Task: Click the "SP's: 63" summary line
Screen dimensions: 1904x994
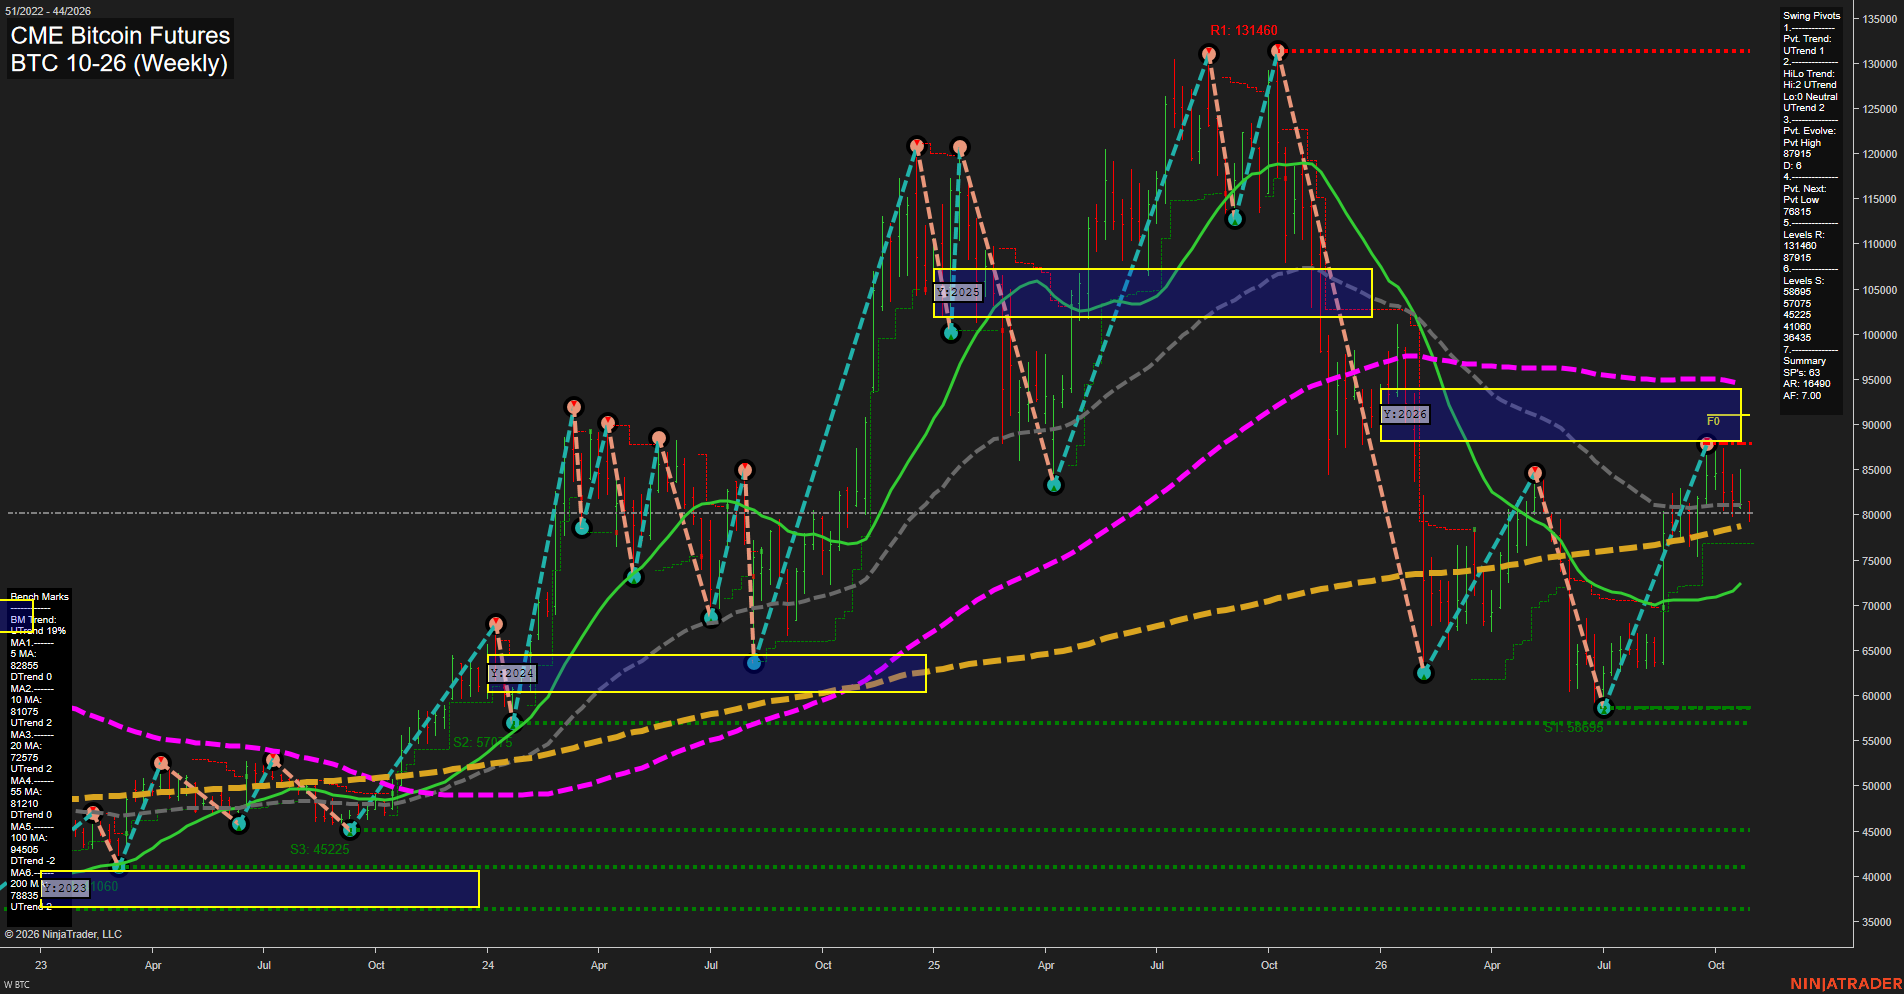Action: [1801, 373]
